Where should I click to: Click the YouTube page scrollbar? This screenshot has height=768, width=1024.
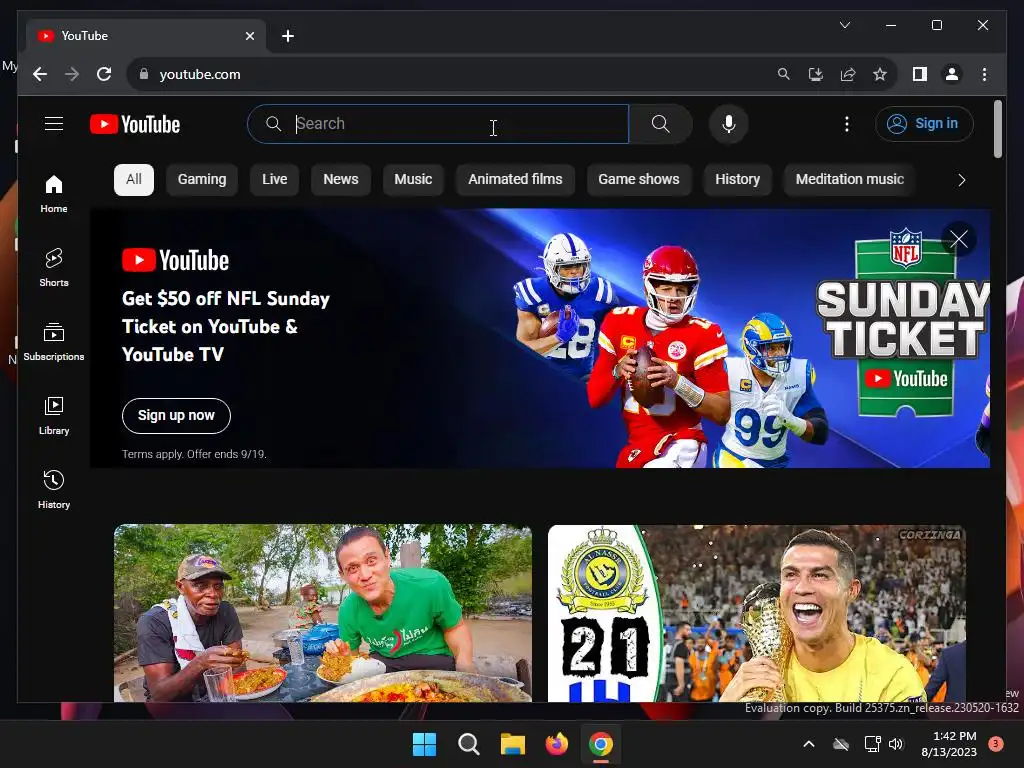[x=998, y=129]
